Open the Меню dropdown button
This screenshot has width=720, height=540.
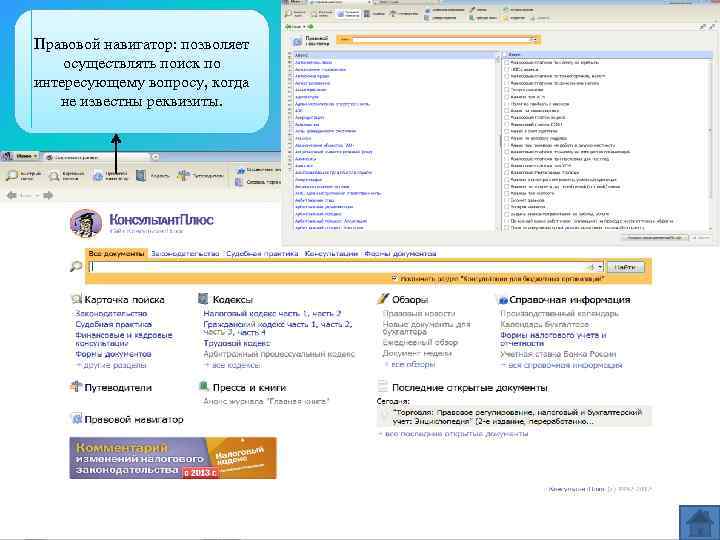(x=20, y=157)
